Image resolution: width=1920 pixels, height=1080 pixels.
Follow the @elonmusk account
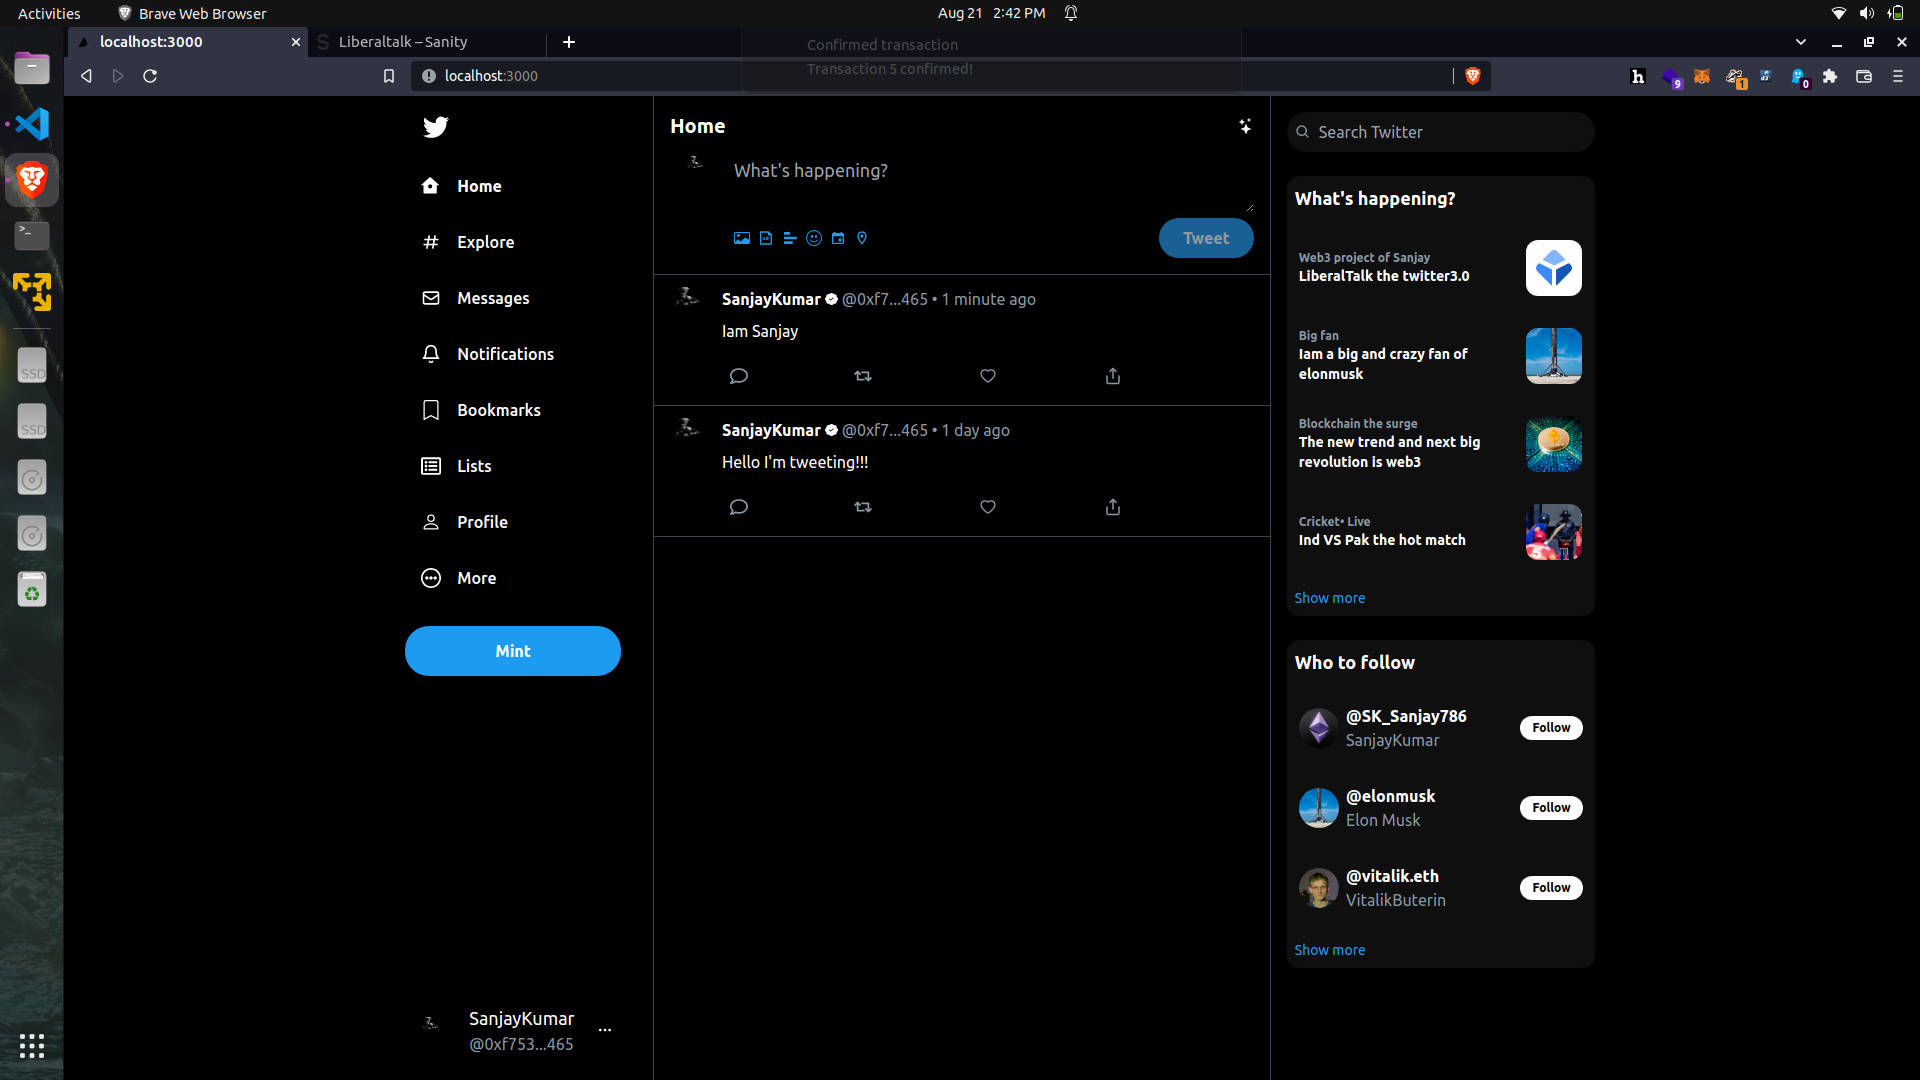(x=1550, y=807)
